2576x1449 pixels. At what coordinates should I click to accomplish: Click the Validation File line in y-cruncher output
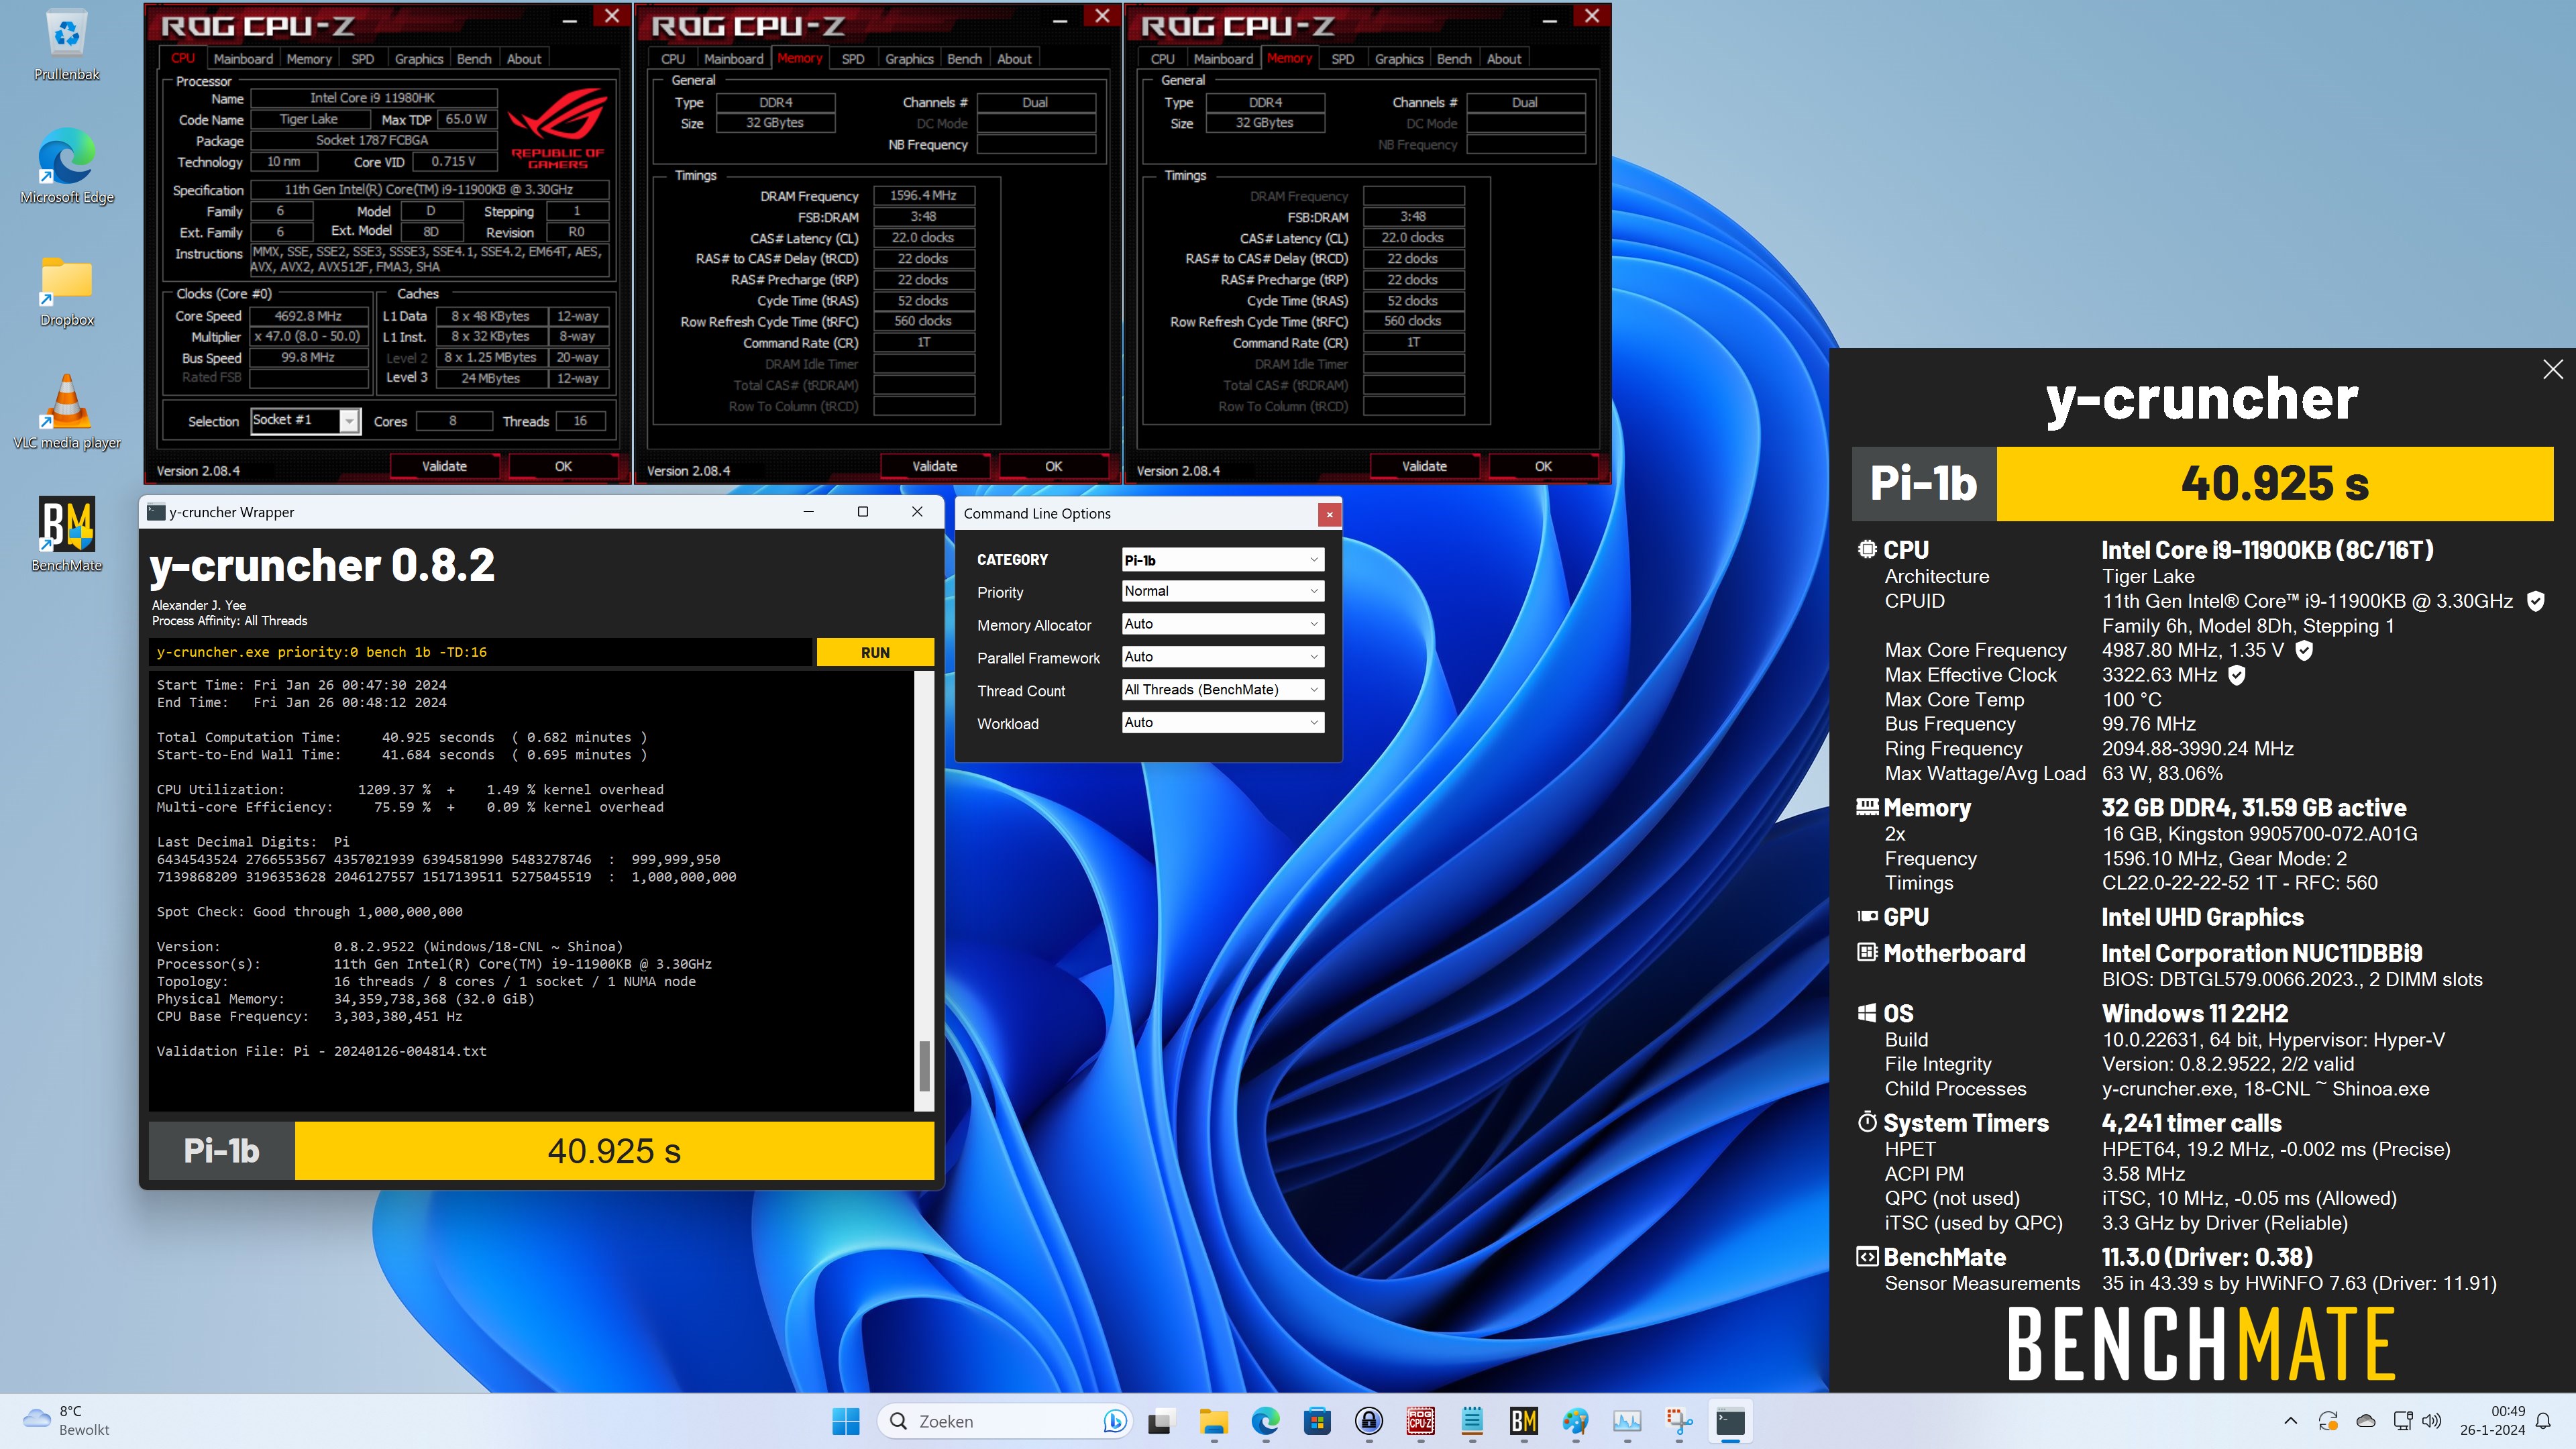pos(321,1051)
